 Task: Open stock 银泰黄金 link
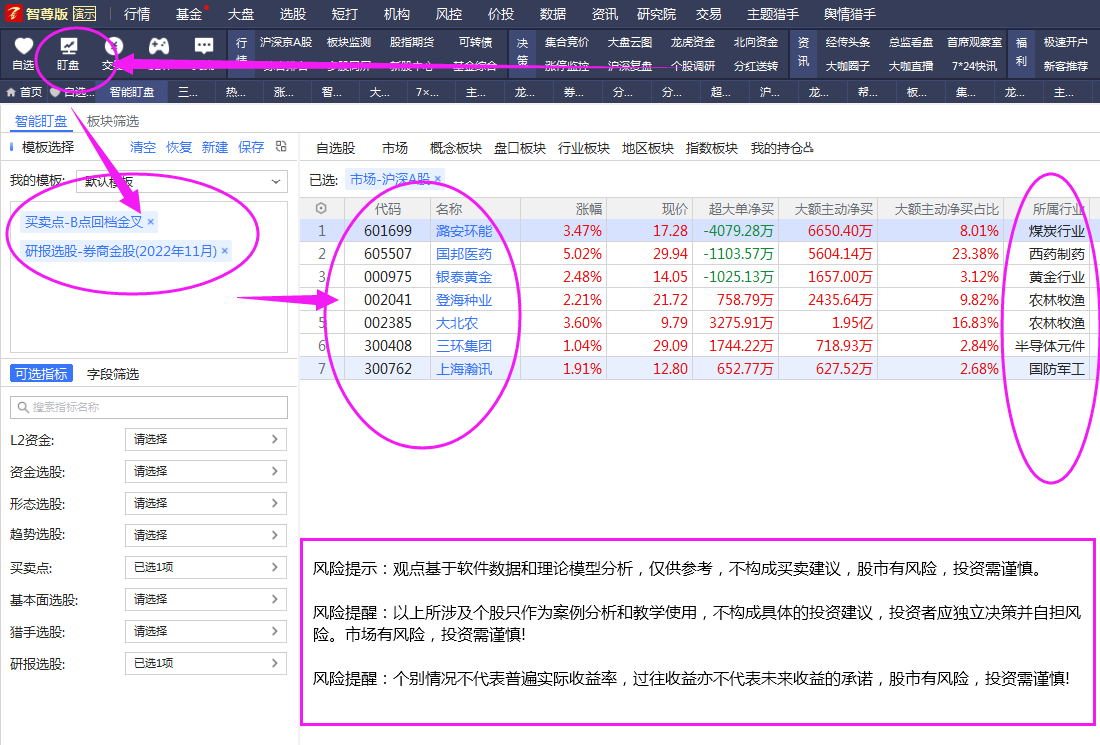pyautogui.click(x=464, y=277)
